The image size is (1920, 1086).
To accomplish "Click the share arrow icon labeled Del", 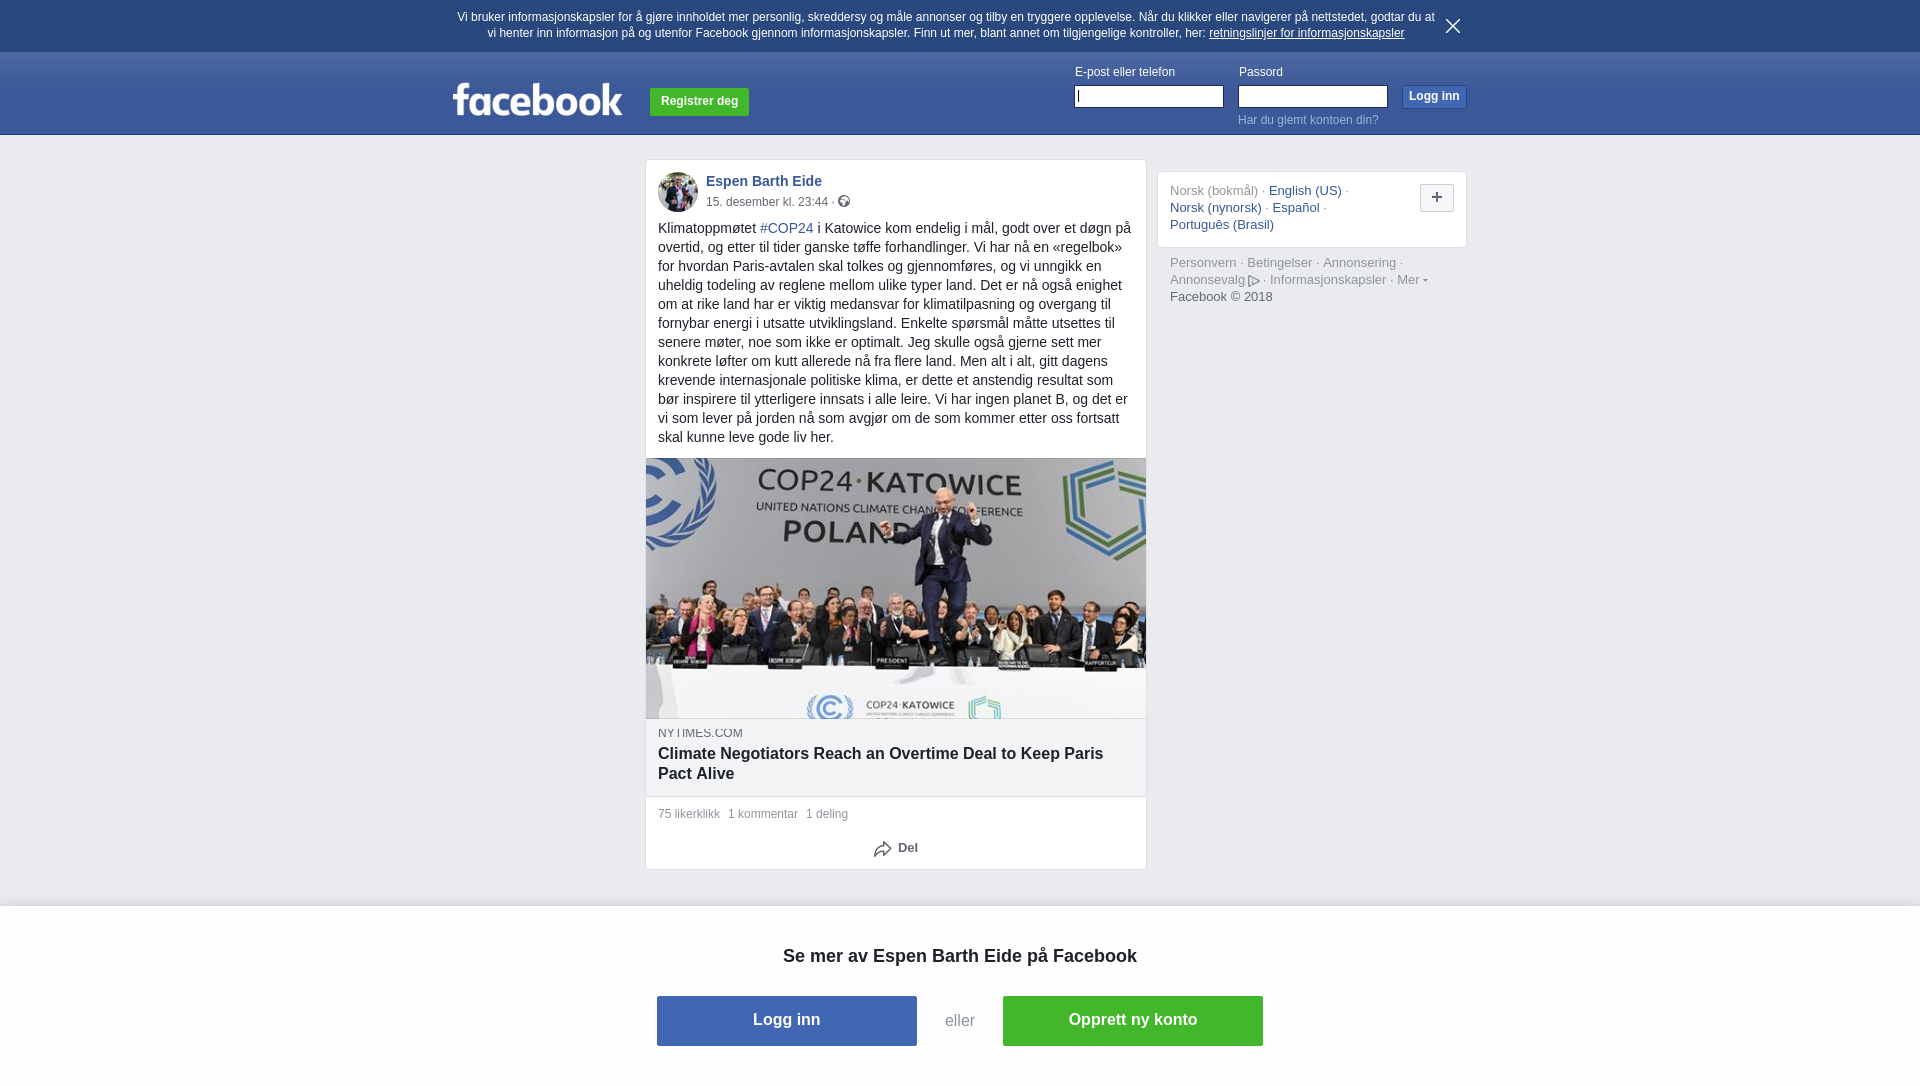I will tap(882, 849).
